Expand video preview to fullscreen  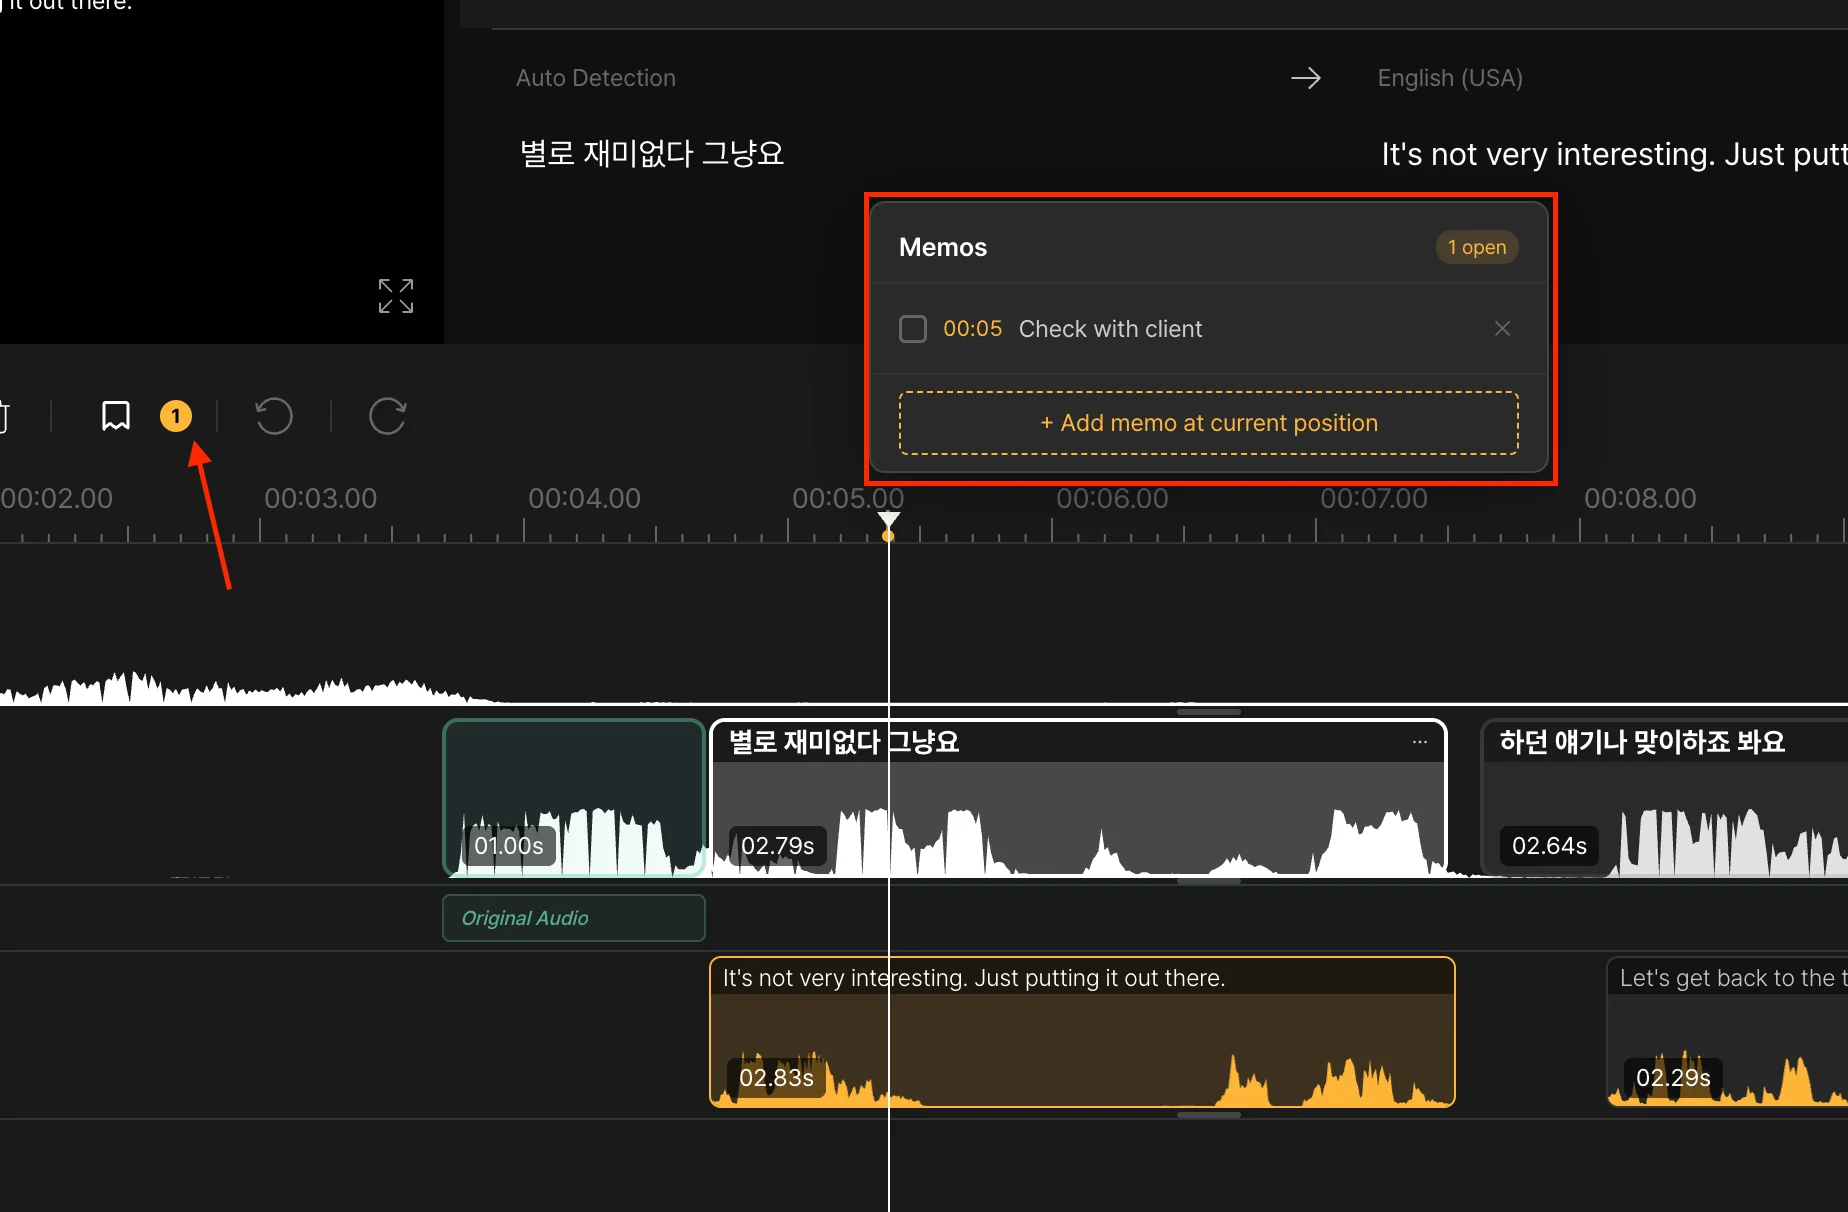point(396,296)
